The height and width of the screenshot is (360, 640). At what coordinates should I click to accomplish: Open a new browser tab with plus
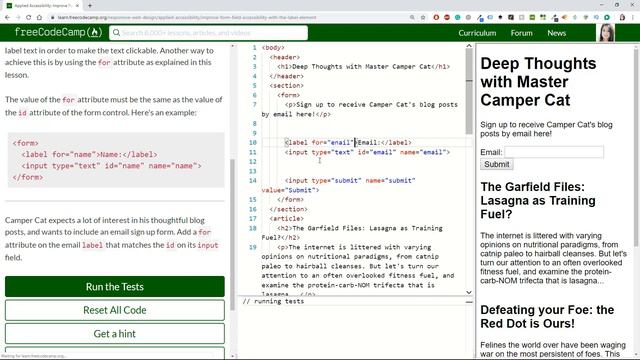pyautogui.click(x=90, y=5)
